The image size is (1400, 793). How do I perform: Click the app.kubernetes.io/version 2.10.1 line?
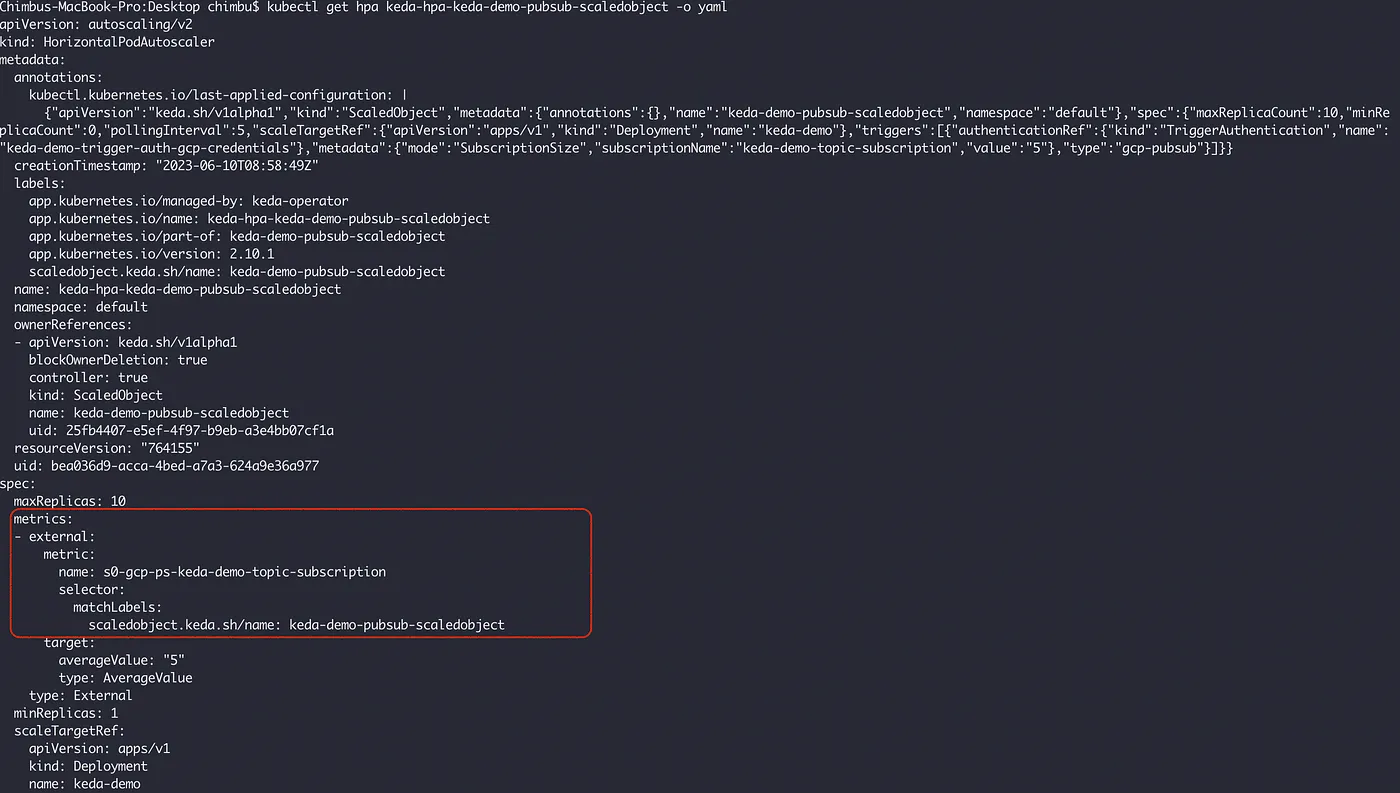152,254
